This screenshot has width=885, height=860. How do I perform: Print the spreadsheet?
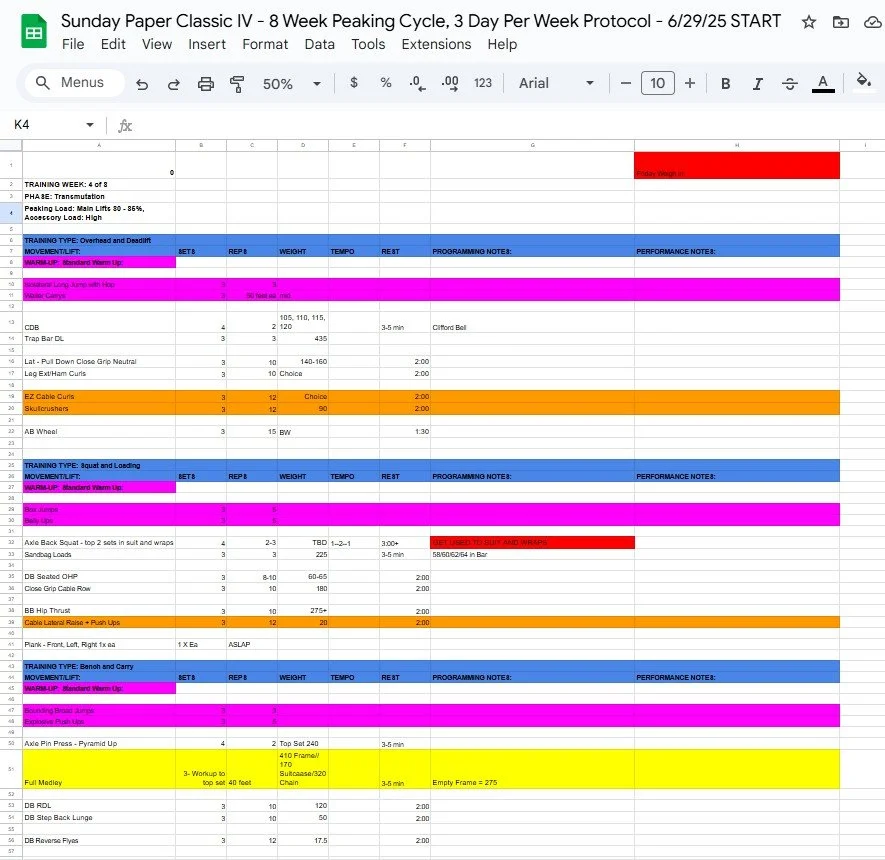pyautogui.click(x=205, y=84)
